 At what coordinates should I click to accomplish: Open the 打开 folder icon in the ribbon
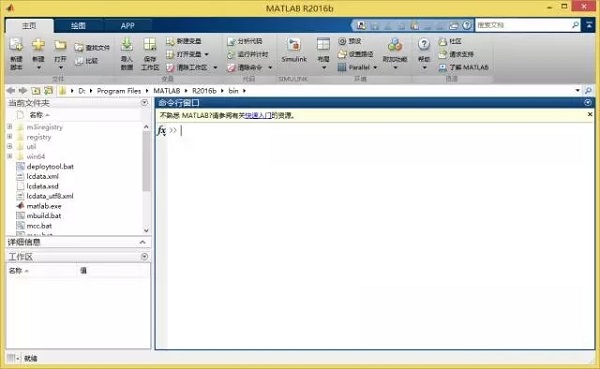click(x=60, y=46)
